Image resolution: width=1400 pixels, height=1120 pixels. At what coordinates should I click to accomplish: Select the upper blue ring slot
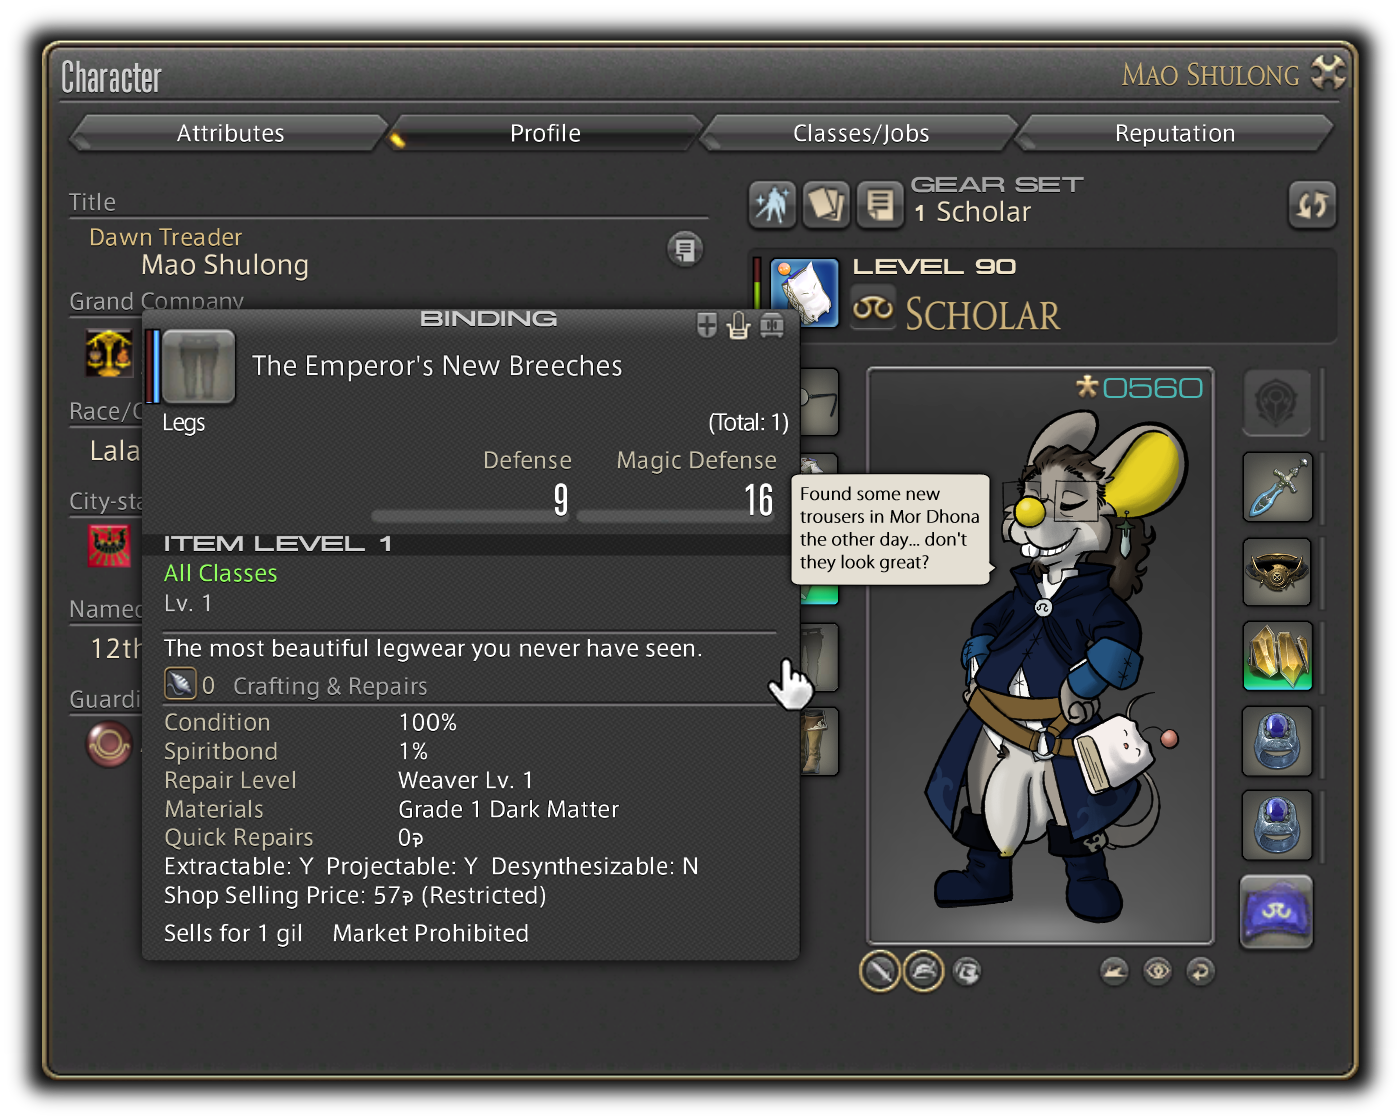pos(1277,741)
